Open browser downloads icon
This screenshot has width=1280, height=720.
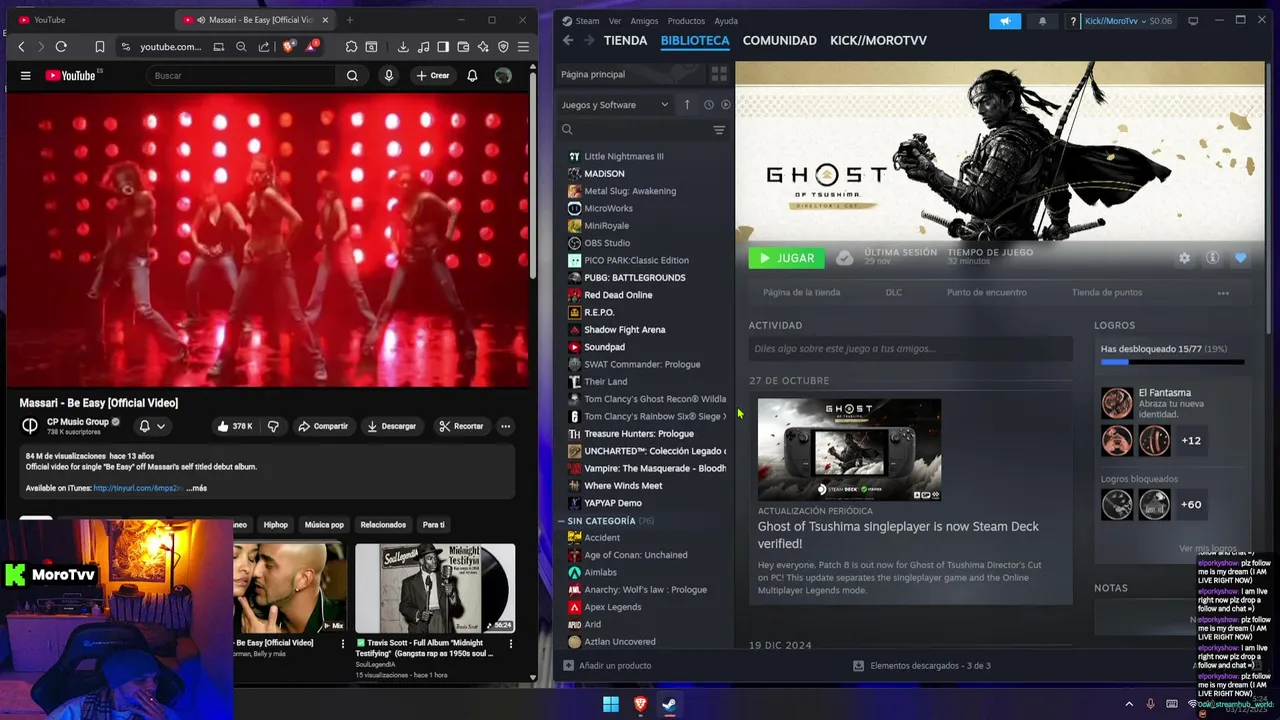pos(403,47)
